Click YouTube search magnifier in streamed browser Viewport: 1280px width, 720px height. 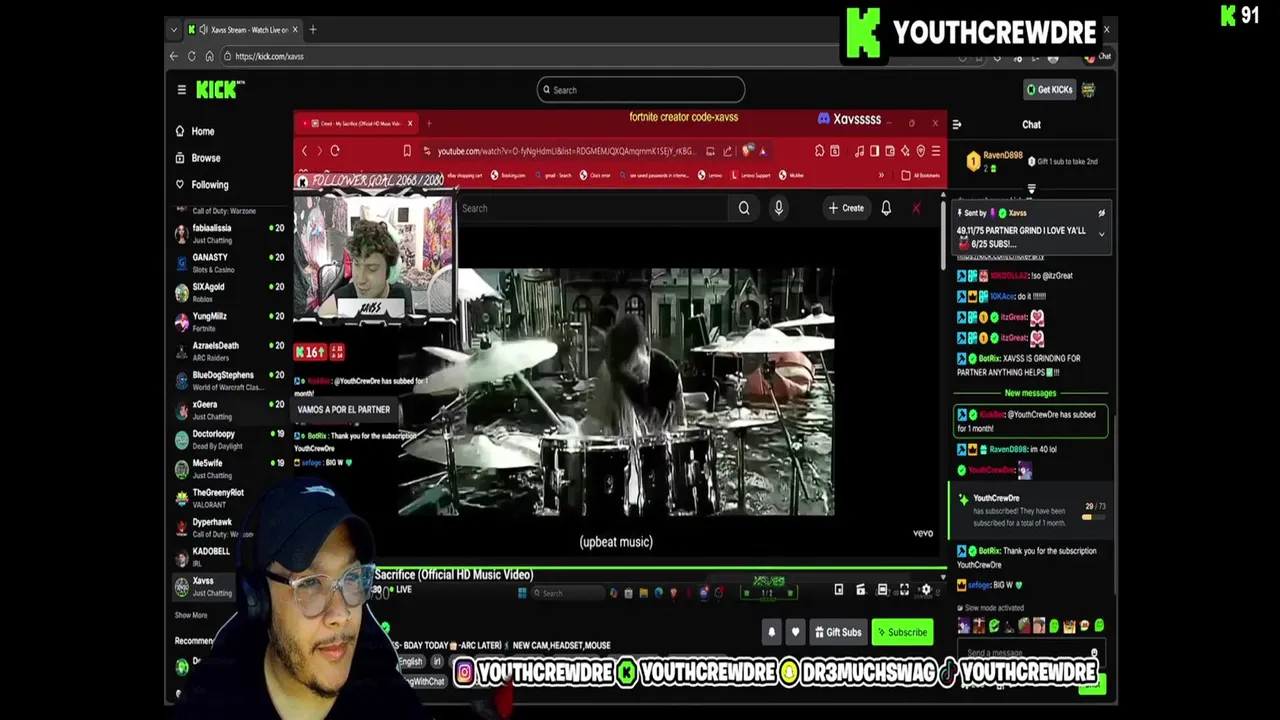[x=744, y=208]
